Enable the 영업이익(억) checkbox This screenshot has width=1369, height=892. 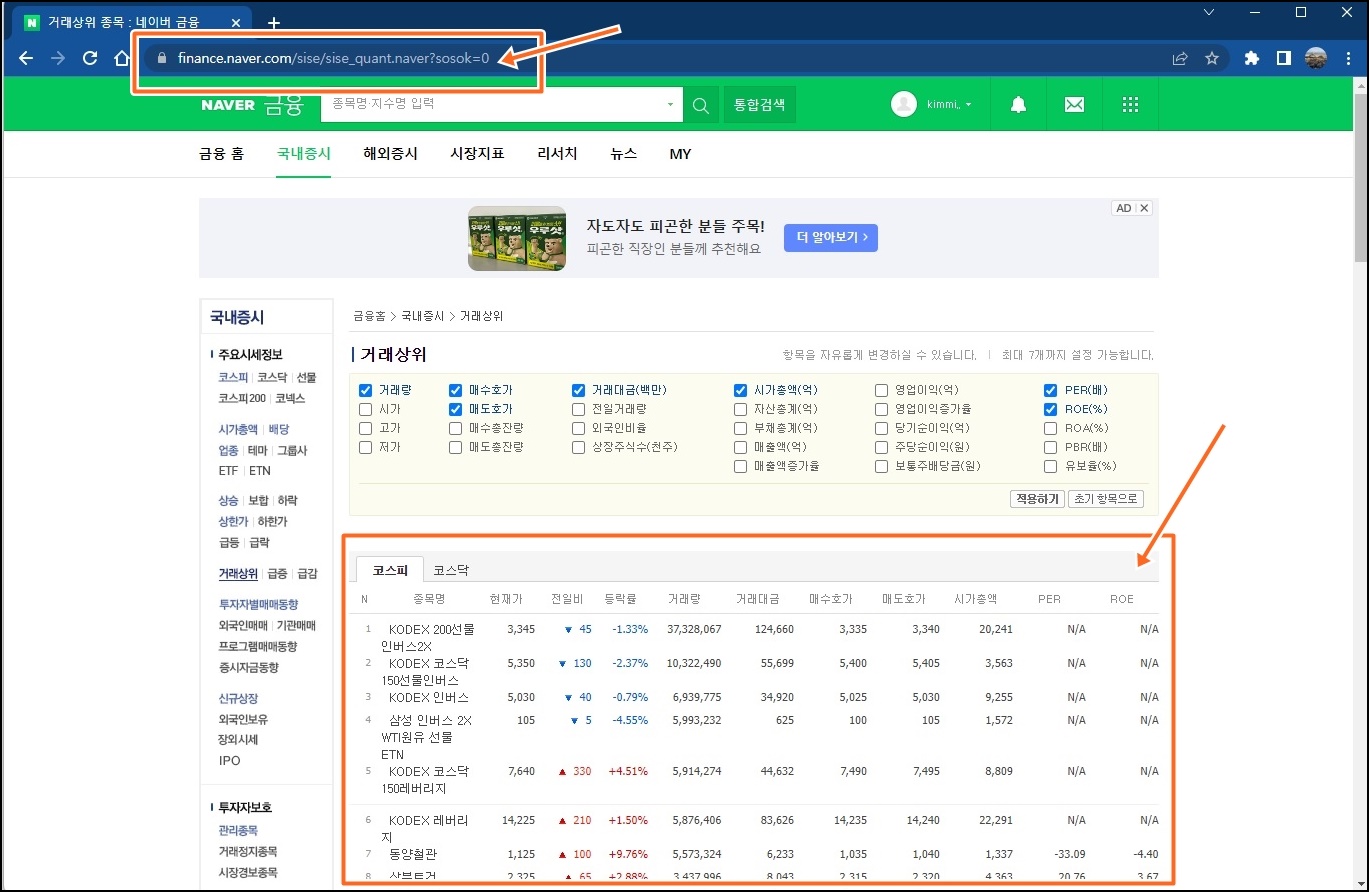point(881,390)
